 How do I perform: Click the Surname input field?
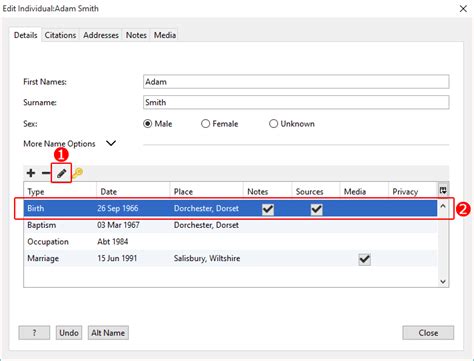296,102
